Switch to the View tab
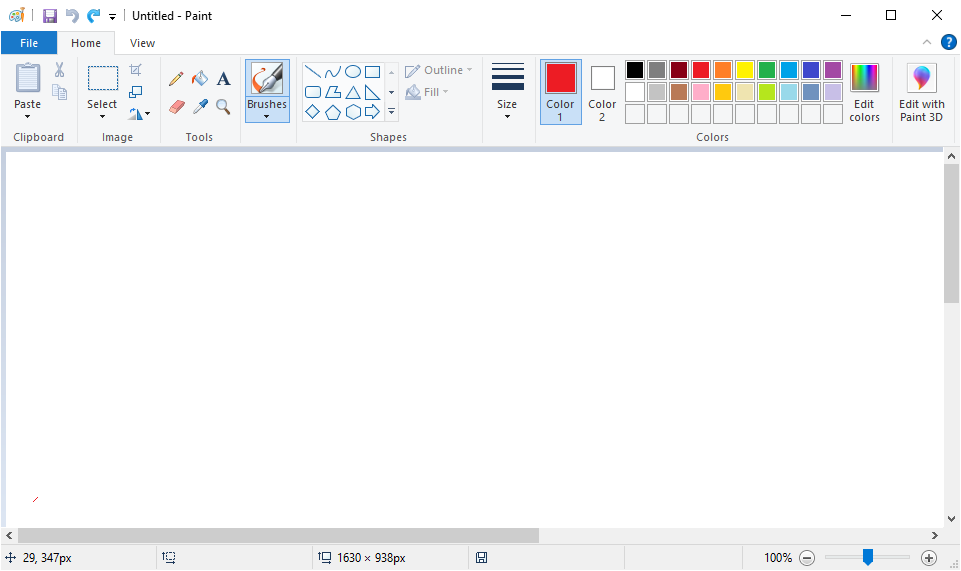 click(142, 43)
